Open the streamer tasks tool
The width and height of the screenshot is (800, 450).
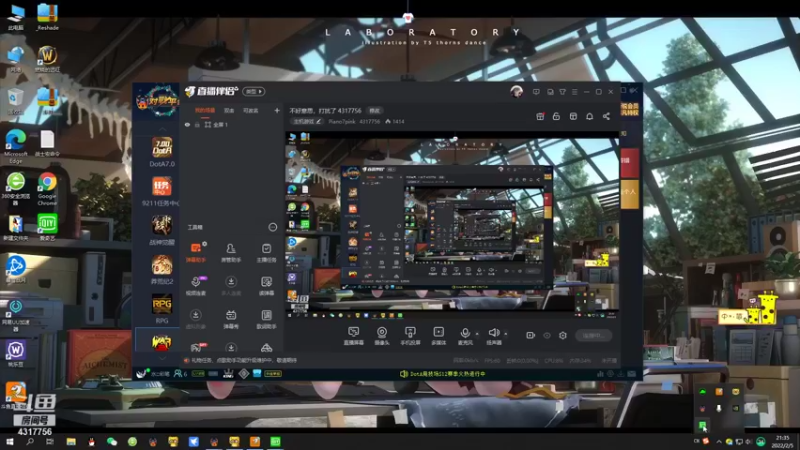pyautogui.click(x=266, y=252)
